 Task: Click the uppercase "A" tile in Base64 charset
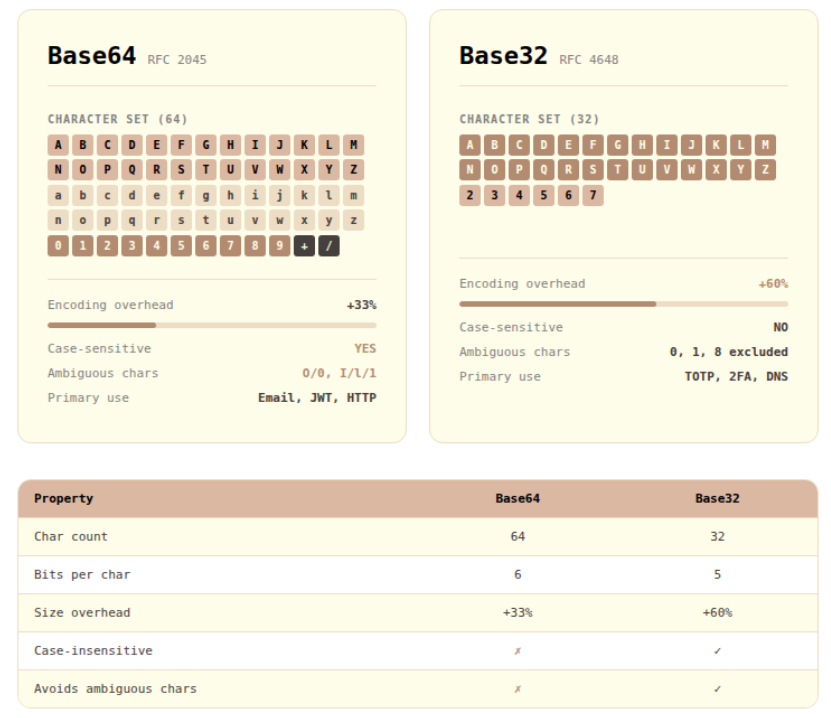click(x=58, y=144)
